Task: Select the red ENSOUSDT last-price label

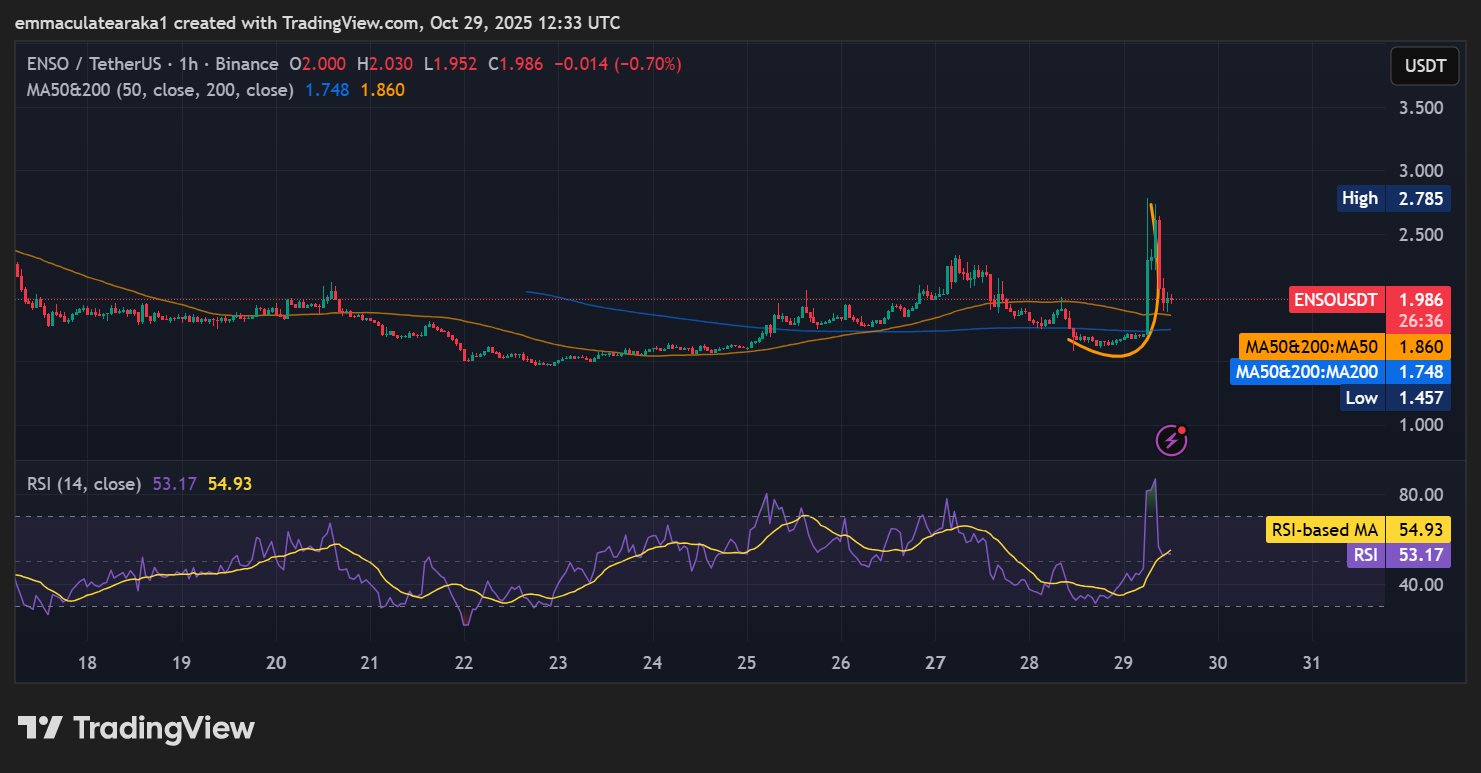Action: 1337,299
